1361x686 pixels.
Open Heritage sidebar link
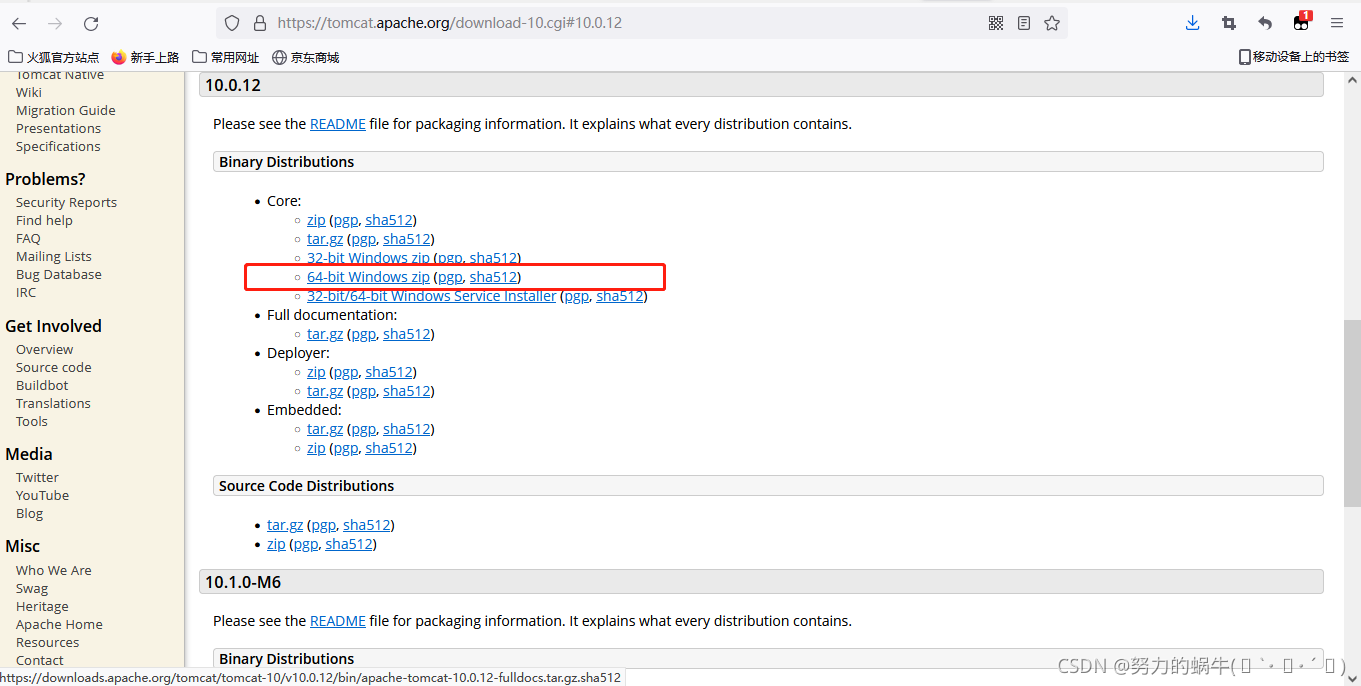pyautogui.click(x=42, y=606)
